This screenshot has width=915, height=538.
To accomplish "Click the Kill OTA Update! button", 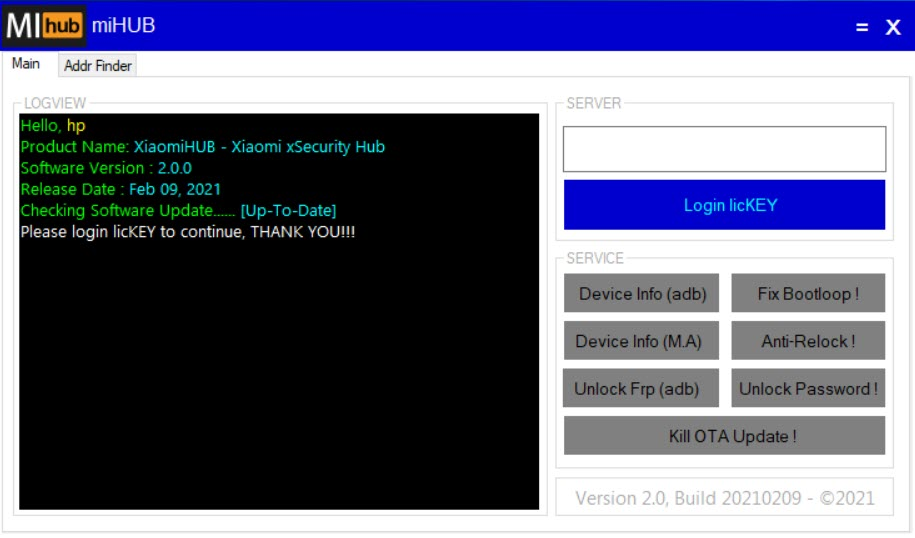I will click(724, 436).
